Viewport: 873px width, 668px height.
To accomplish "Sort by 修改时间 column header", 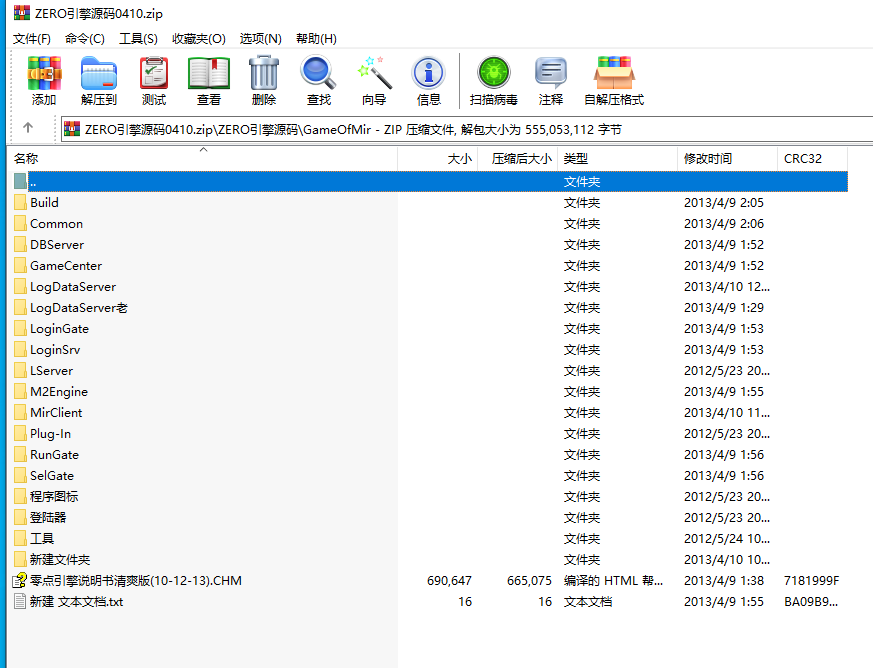I will 727,159.
